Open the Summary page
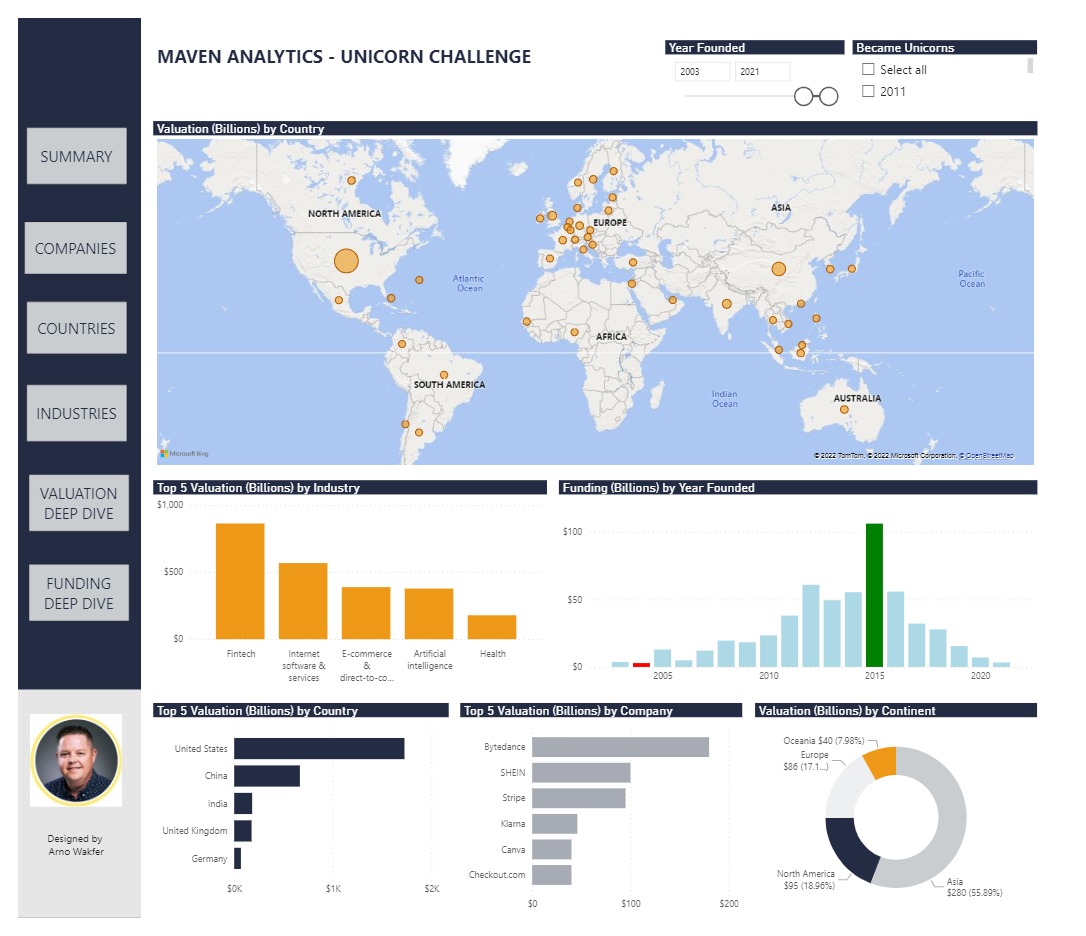Viewport: 1086px width, 936px height. (x=76, y=156)
